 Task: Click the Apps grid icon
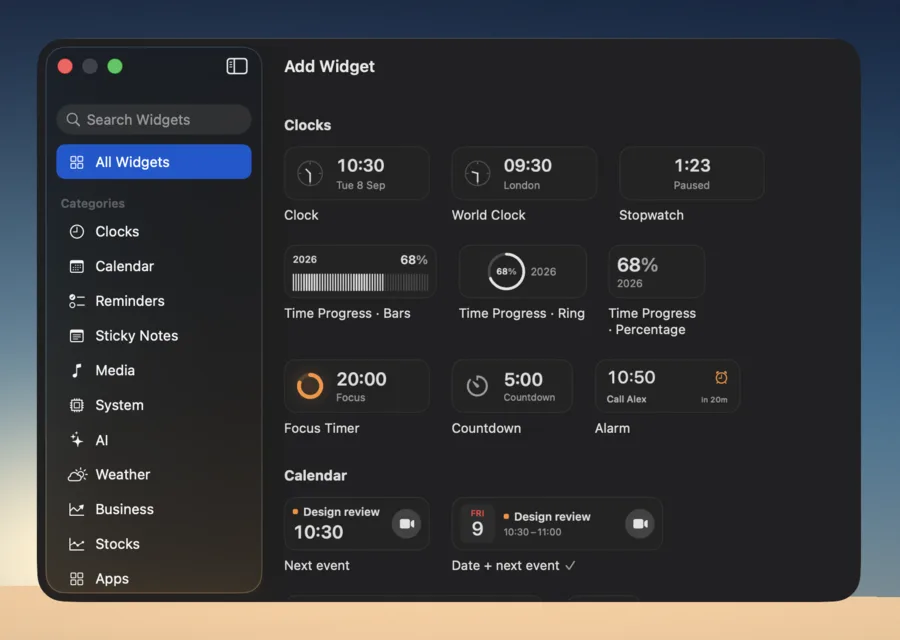coord(76,579)
